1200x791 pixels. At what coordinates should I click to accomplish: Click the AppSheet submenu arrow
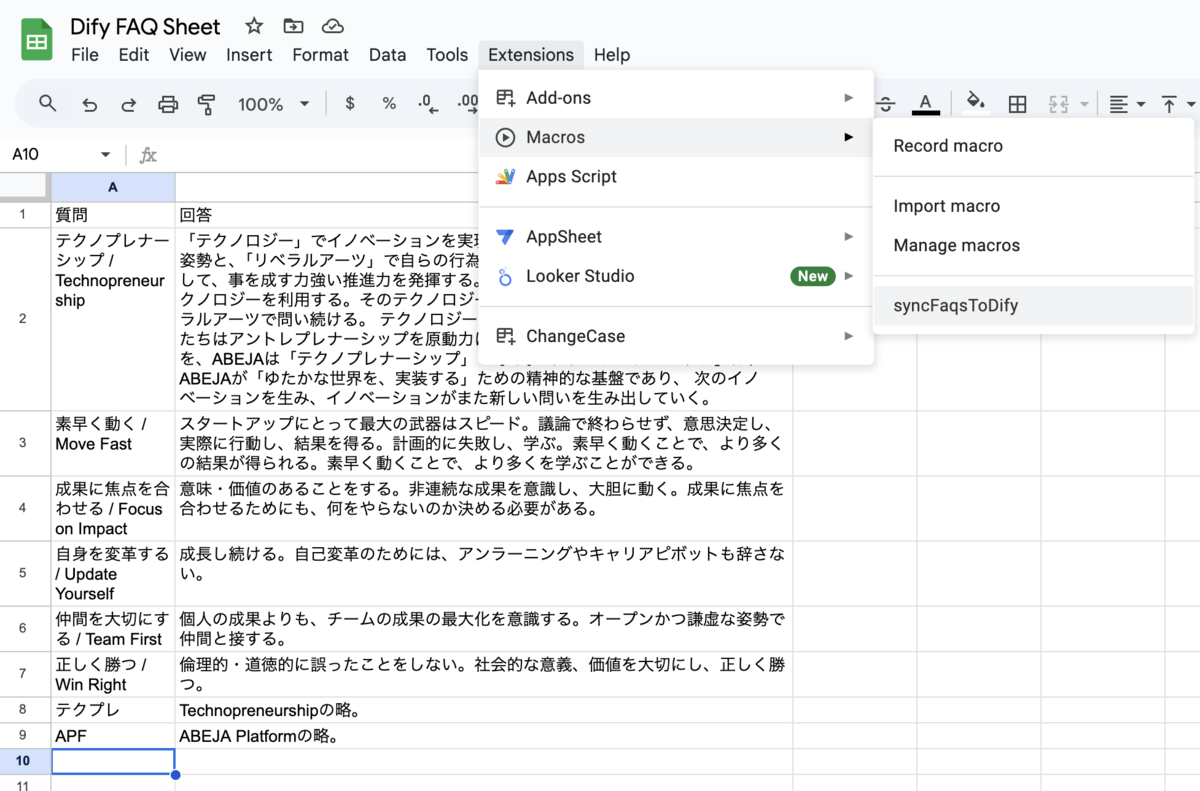[848, 237]
